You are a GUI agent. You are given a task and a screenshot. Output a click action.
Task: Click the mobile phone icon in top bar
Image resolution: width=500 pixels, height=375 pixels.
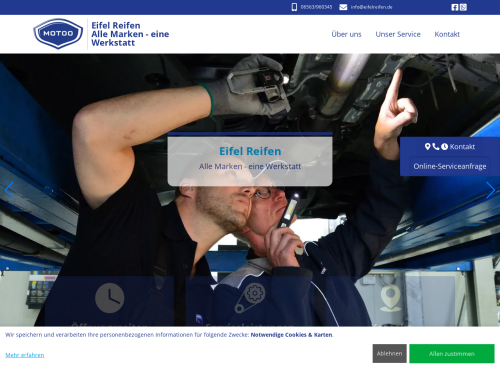(x=294, y=7)
